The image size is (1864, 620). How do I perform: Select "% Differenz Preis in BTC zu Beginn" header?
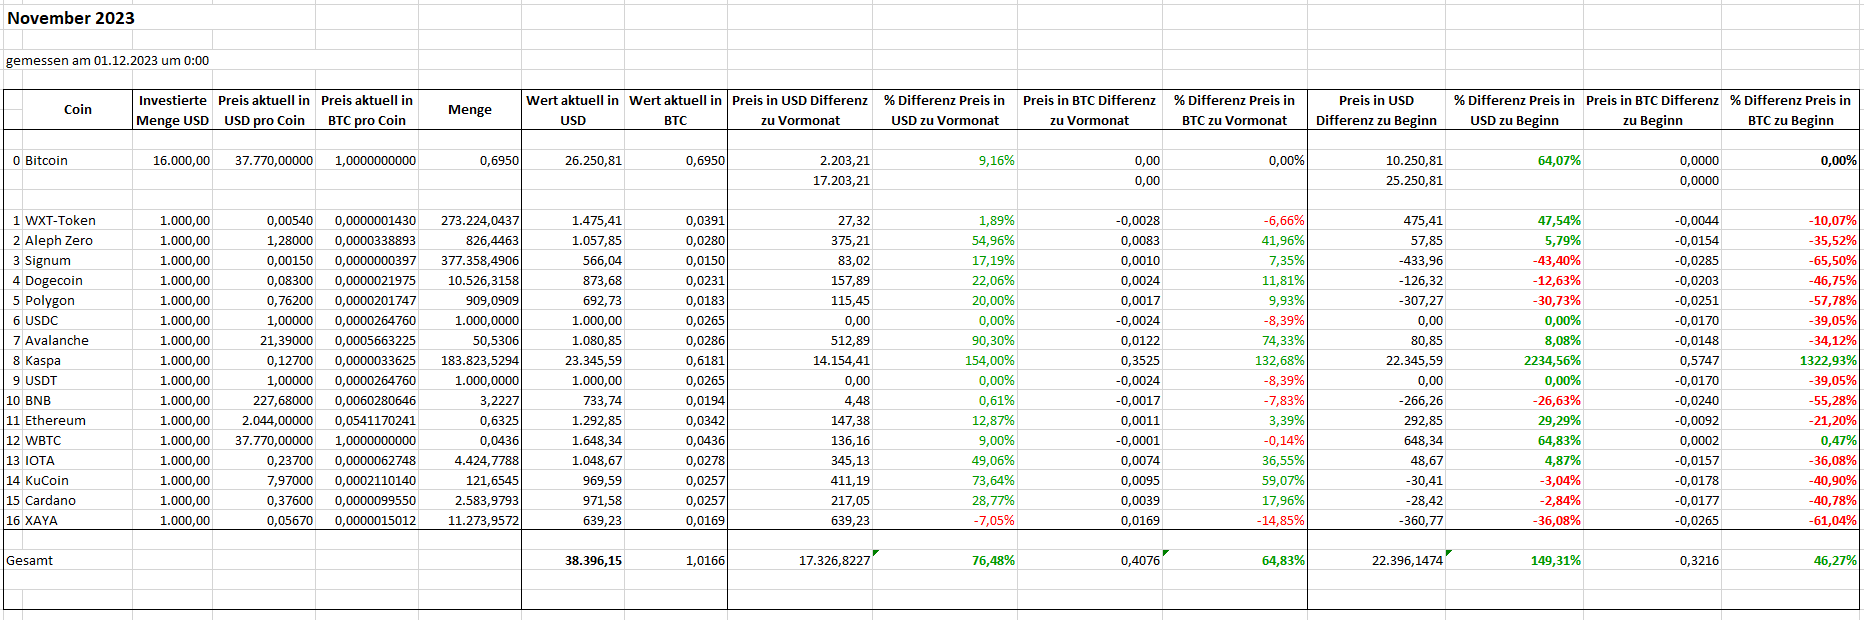tap(1790, 110)
